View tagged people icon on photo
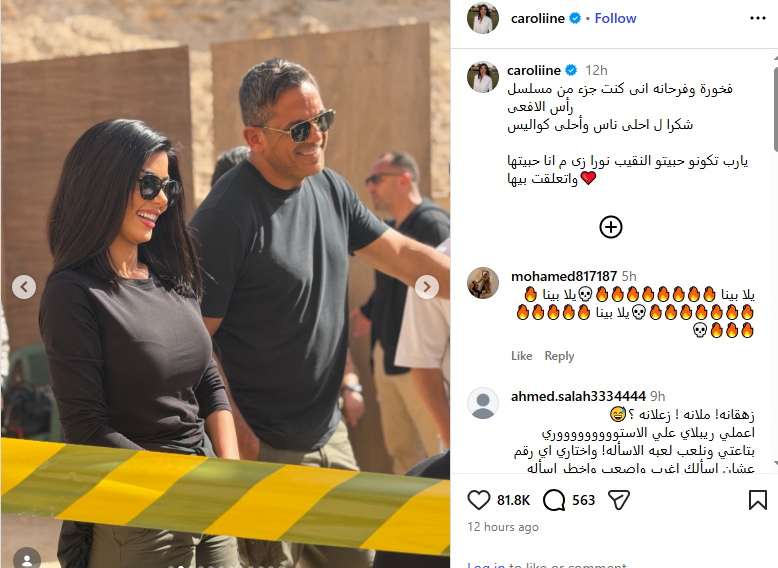The width and height of the screenshot is (778, 568). 27,559
